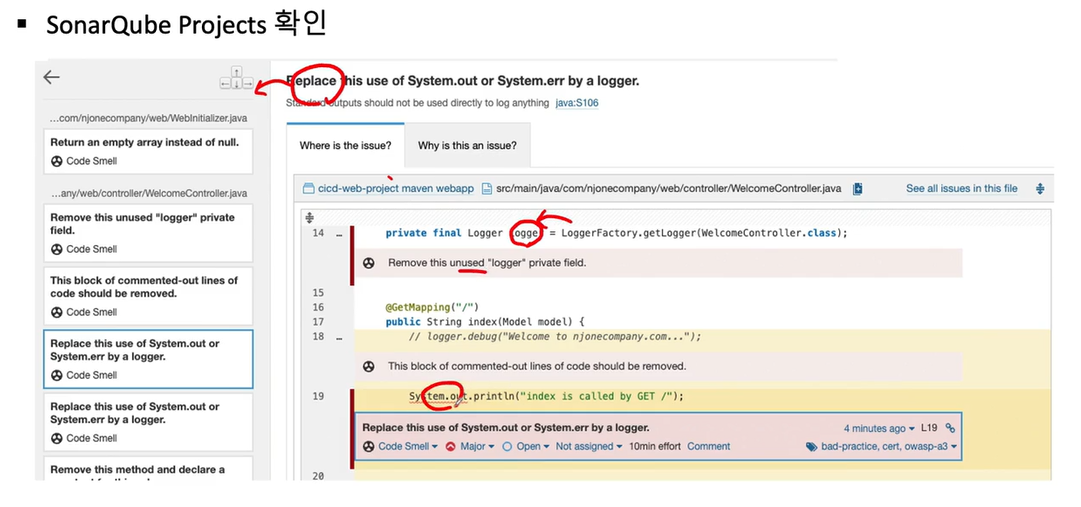1081x507 pixels.
Task: Click Code Smell icon in inline 'commented-out lines' message
Action: 369,366
